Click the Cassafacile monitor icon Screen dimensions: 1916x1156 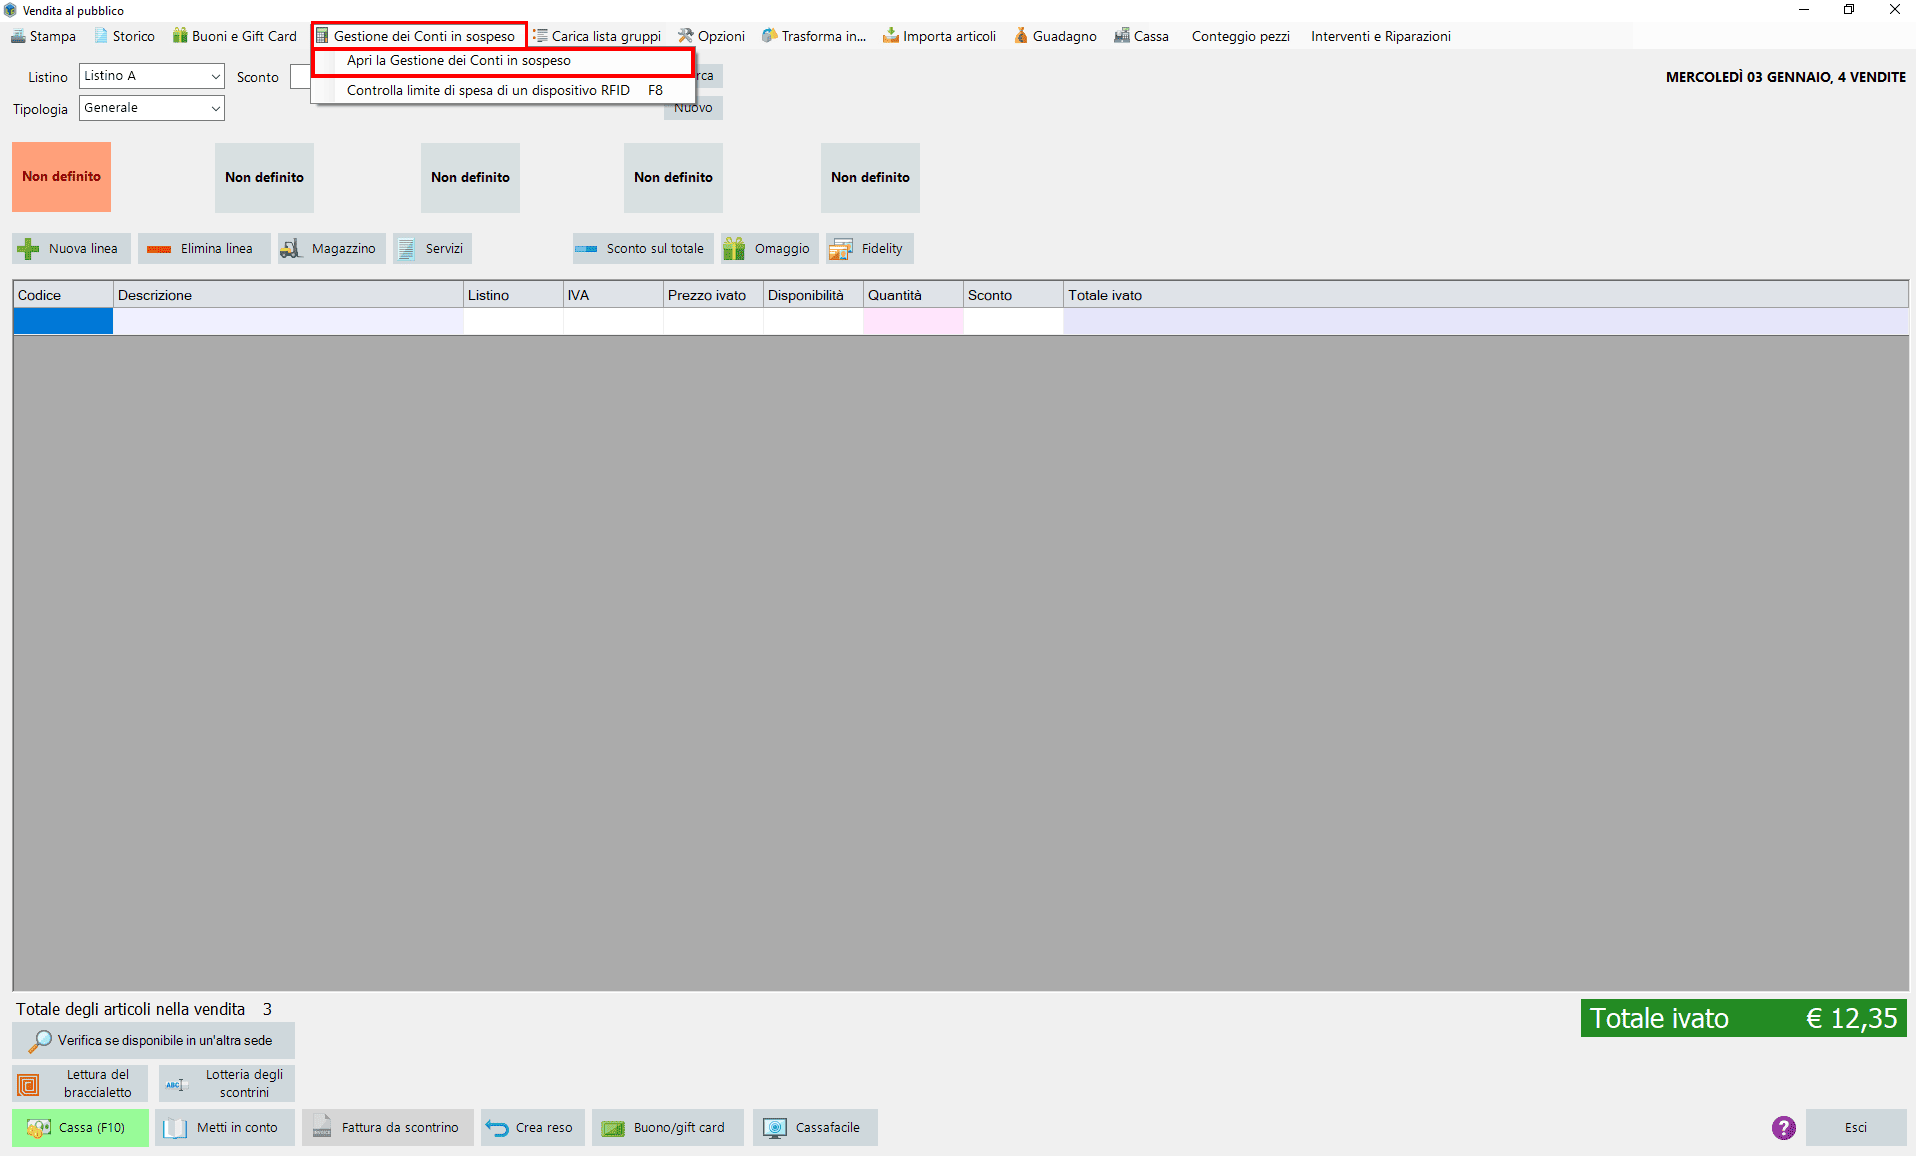[x=775, y=1128]
